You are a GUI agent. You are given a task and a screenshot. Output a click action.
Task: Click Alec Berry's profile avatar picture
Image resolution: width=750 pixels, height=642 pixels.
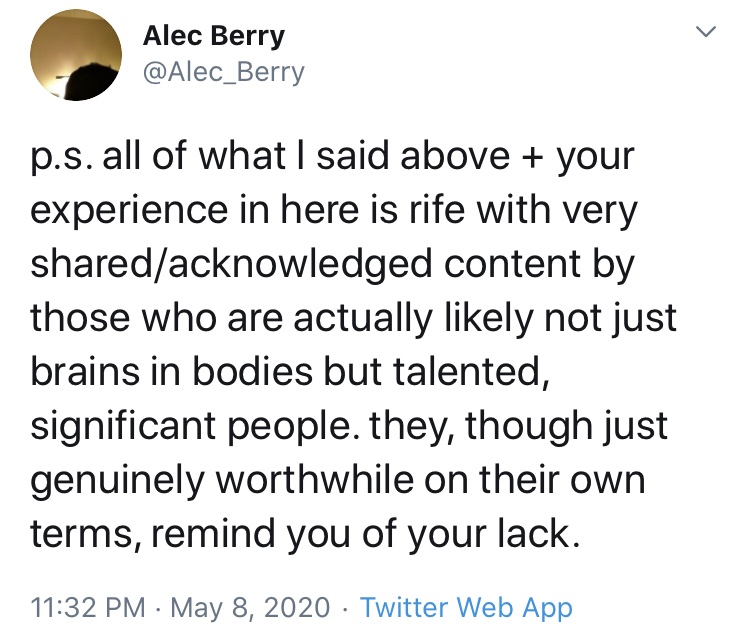click(x=71, y=57)
